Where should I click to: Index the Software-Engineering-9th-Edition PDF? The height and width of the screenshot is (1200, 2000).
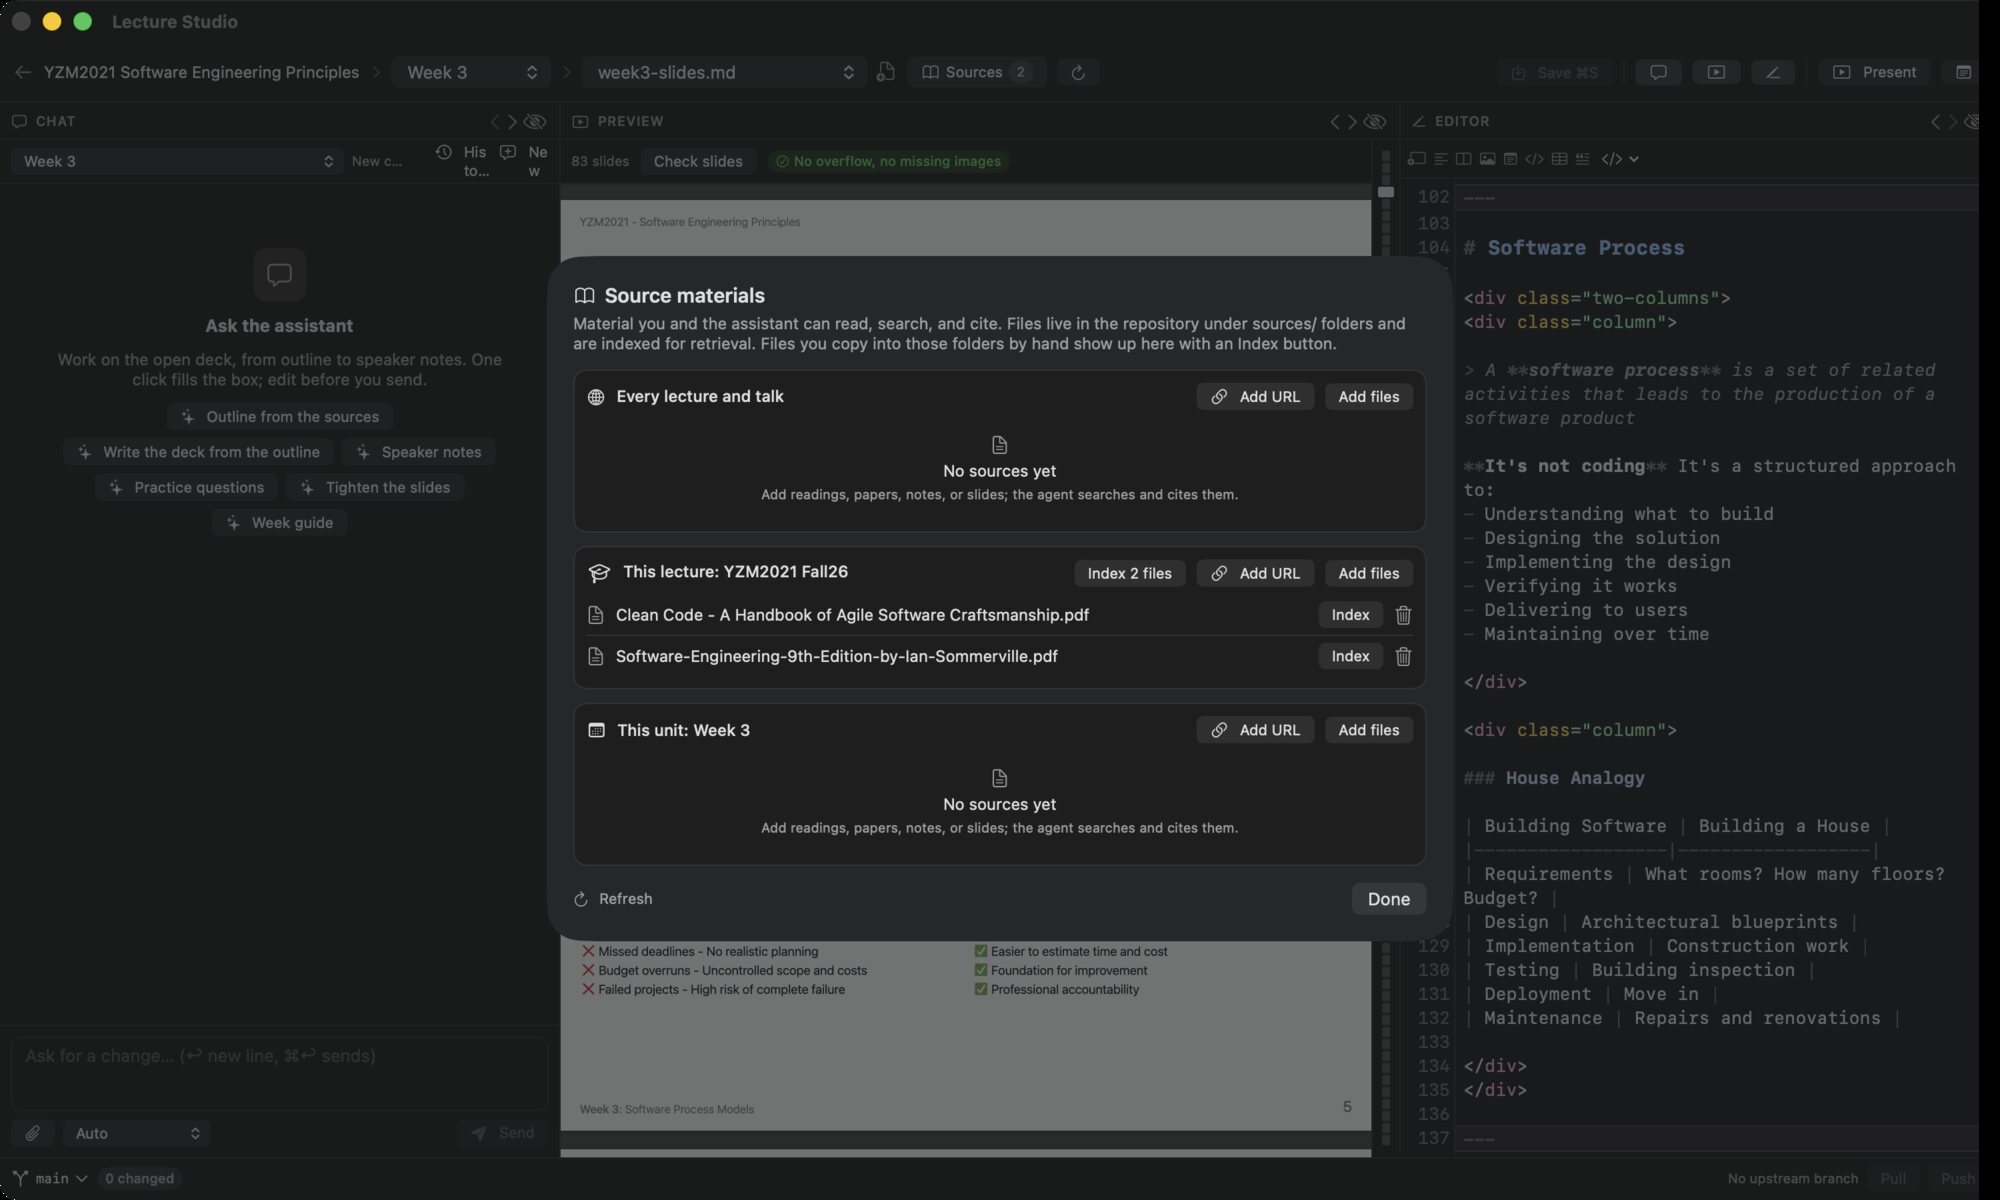[x=1350, y=656]
